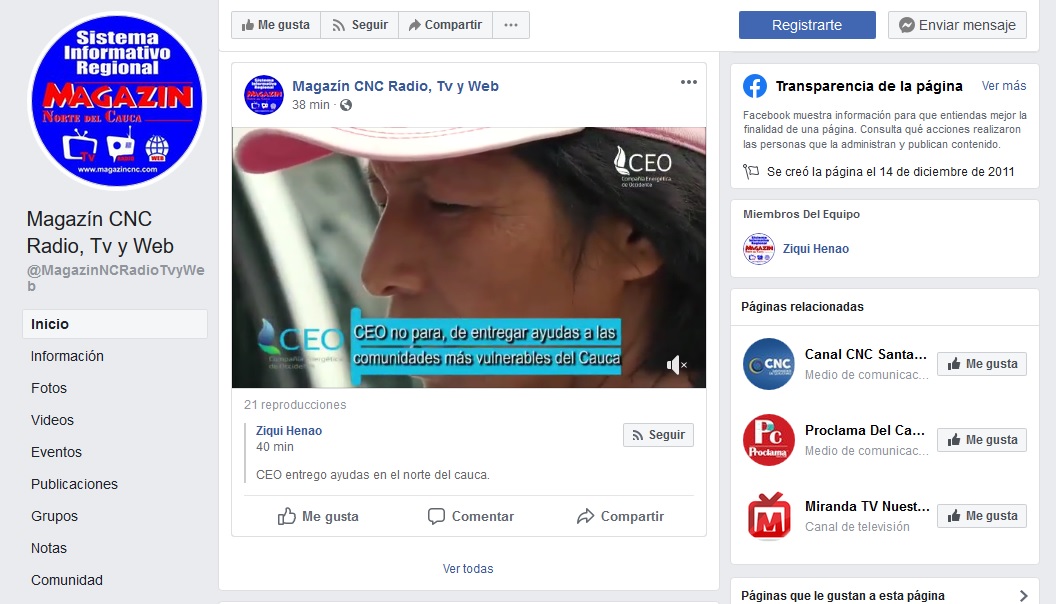The height and width of the screenshot is (604, 1056).
Task: Like the post with Me gusta thumb
Action: pyautogui.click(x=318, y=516)
